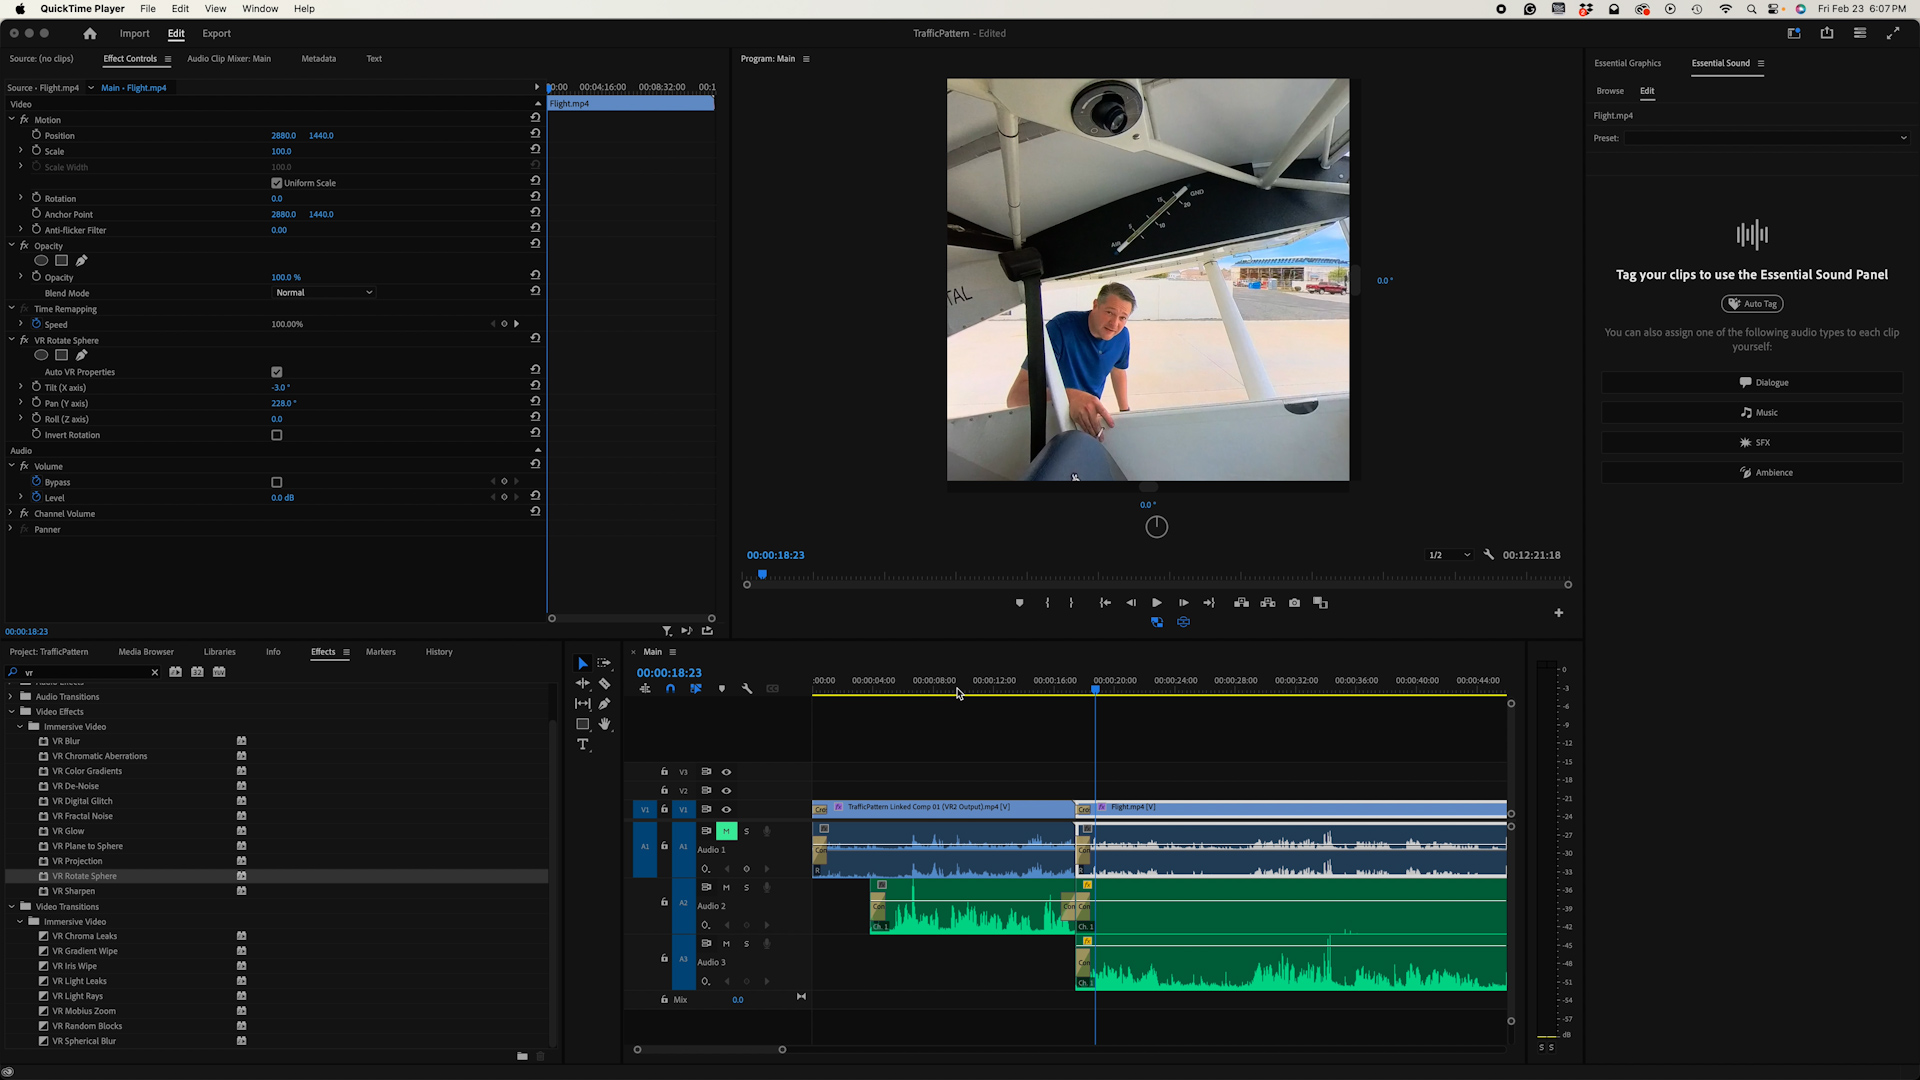Solo the Audio 2 track
The image size is (1920, 1080).
point(746,888)
